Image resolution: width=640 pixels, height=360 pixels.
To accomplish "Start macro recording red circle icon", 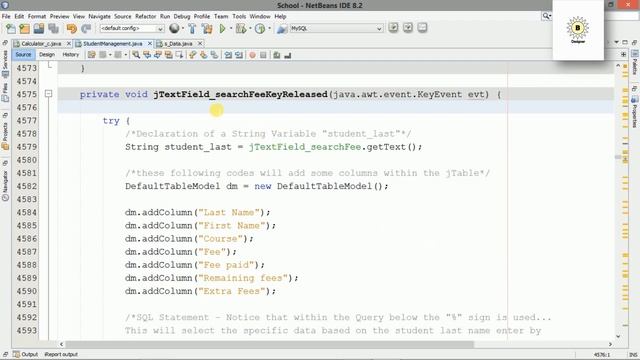I will coord(253,55).
